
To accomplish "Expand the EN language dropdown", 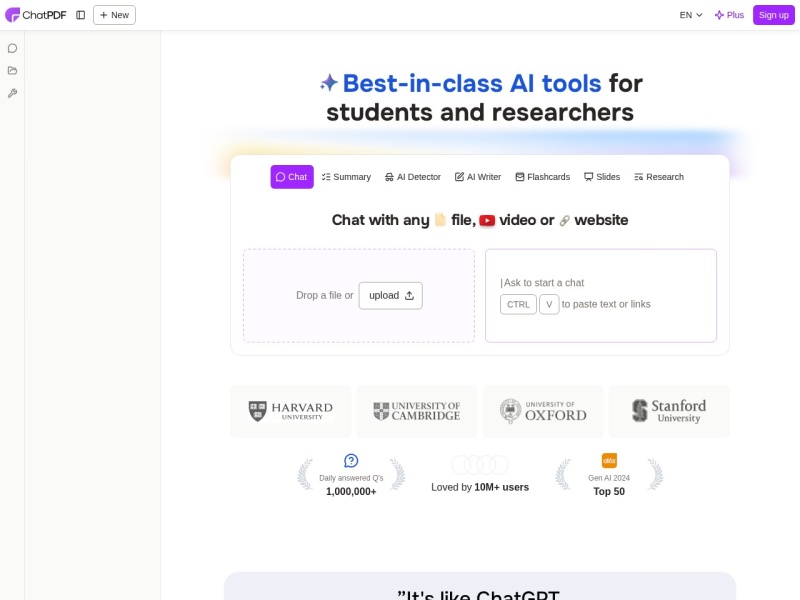I will 690,15.
